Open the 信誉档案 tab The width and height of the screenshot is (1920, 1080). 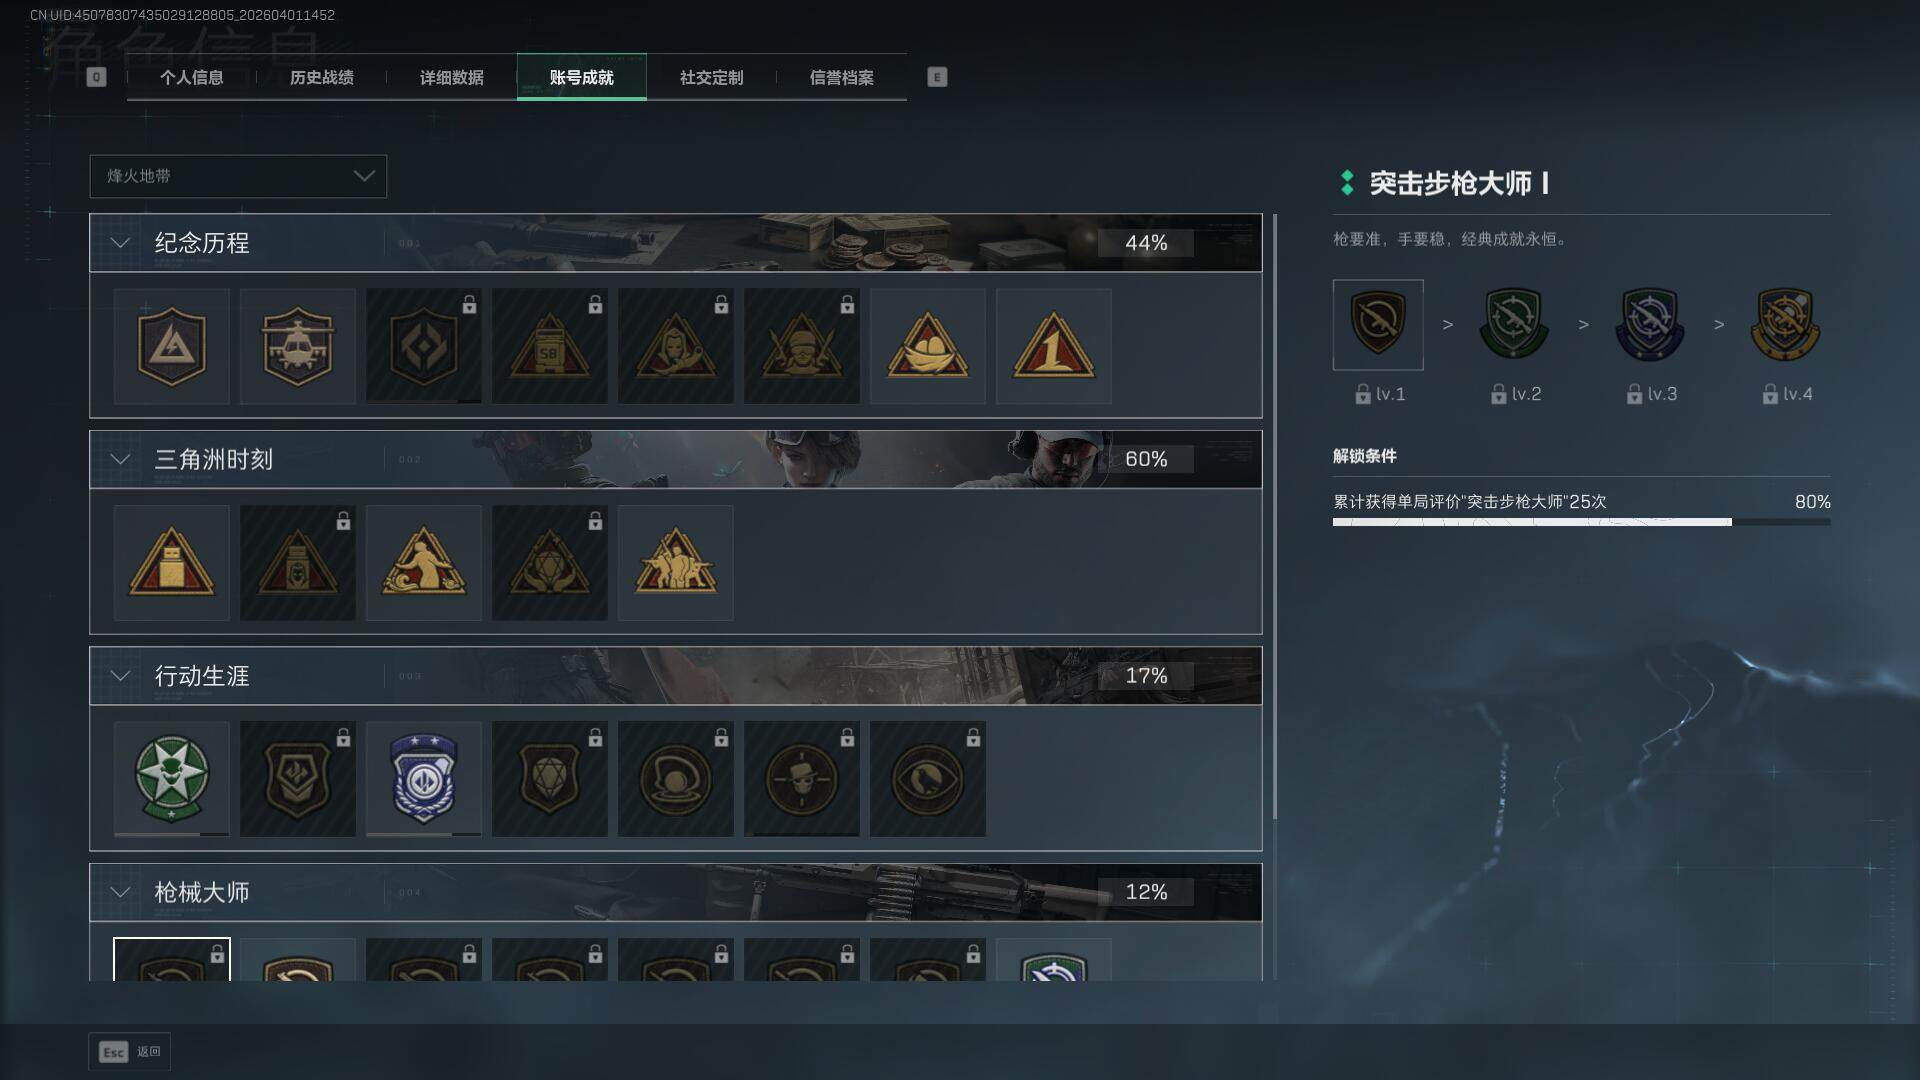(x=841, y=78)
